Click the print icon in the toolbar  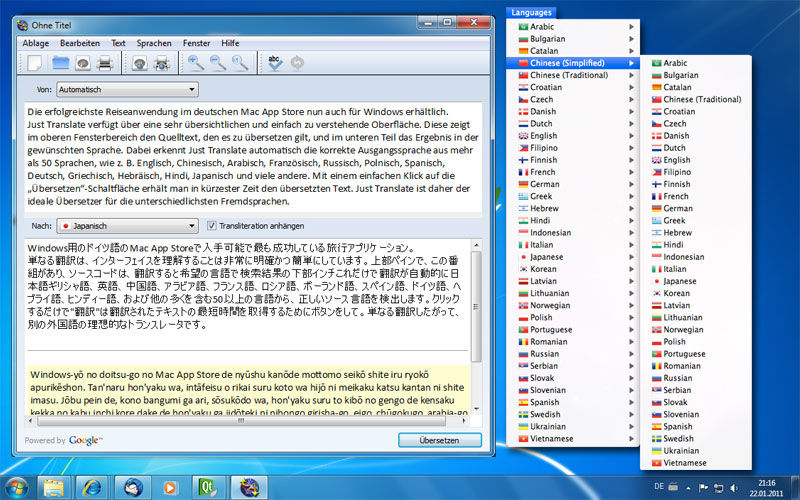pyautogui.click(x=105, y=63)
